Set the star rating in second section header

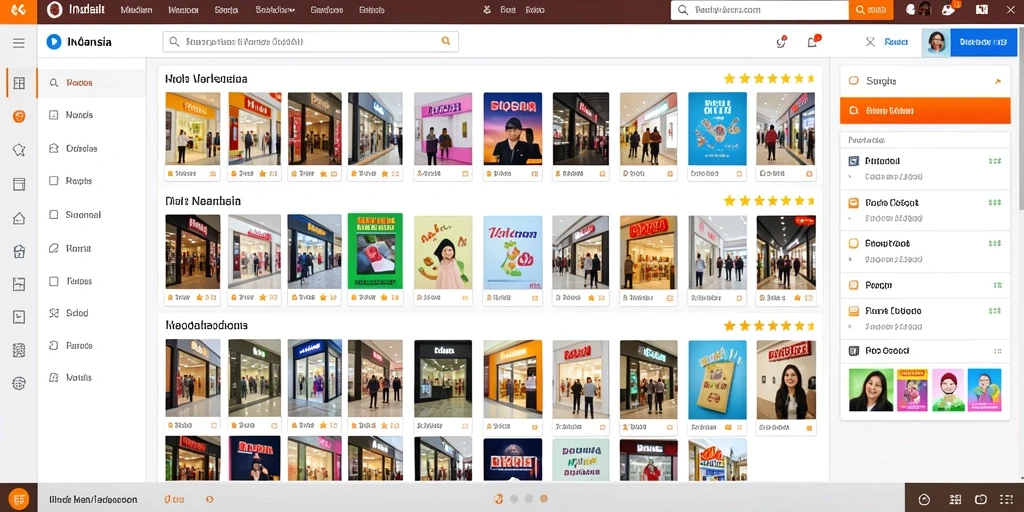pos(769,200)
